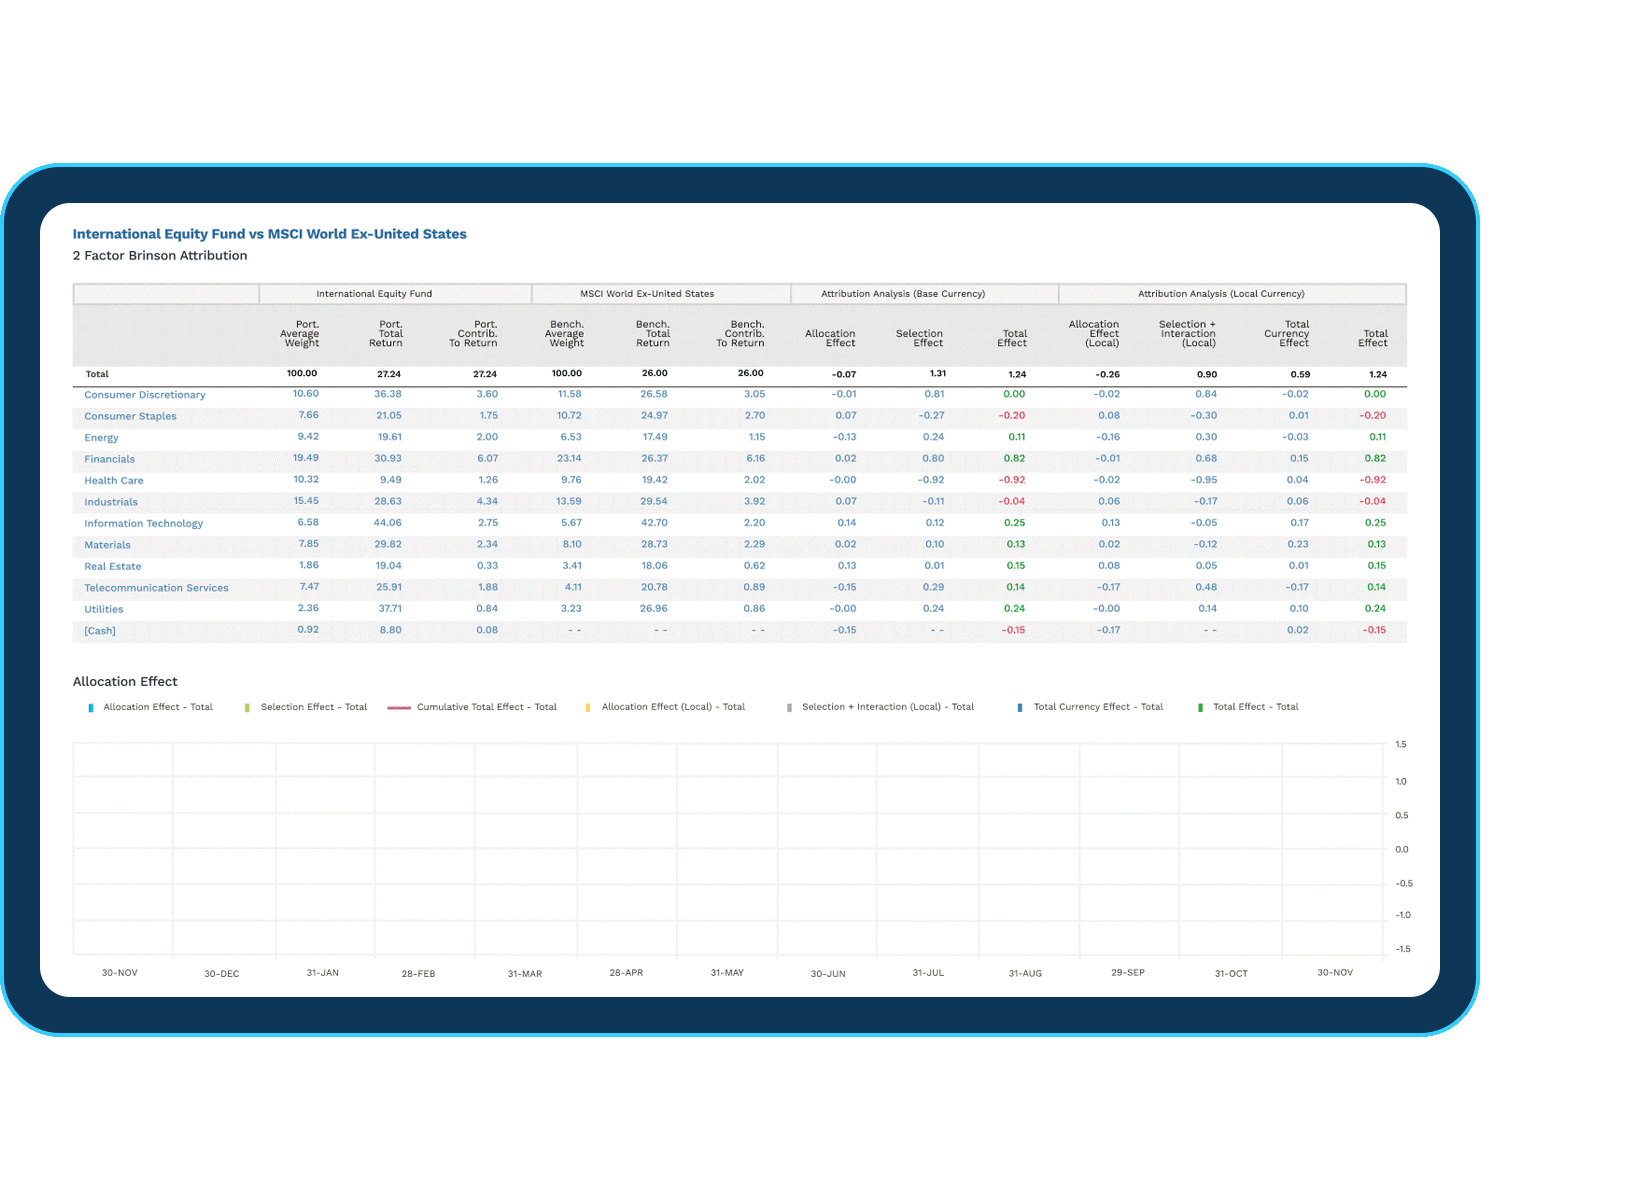Sort by Port. Contrib. To Return column
Viewport: 1650px width, 1200px height.
pos(473,334)
